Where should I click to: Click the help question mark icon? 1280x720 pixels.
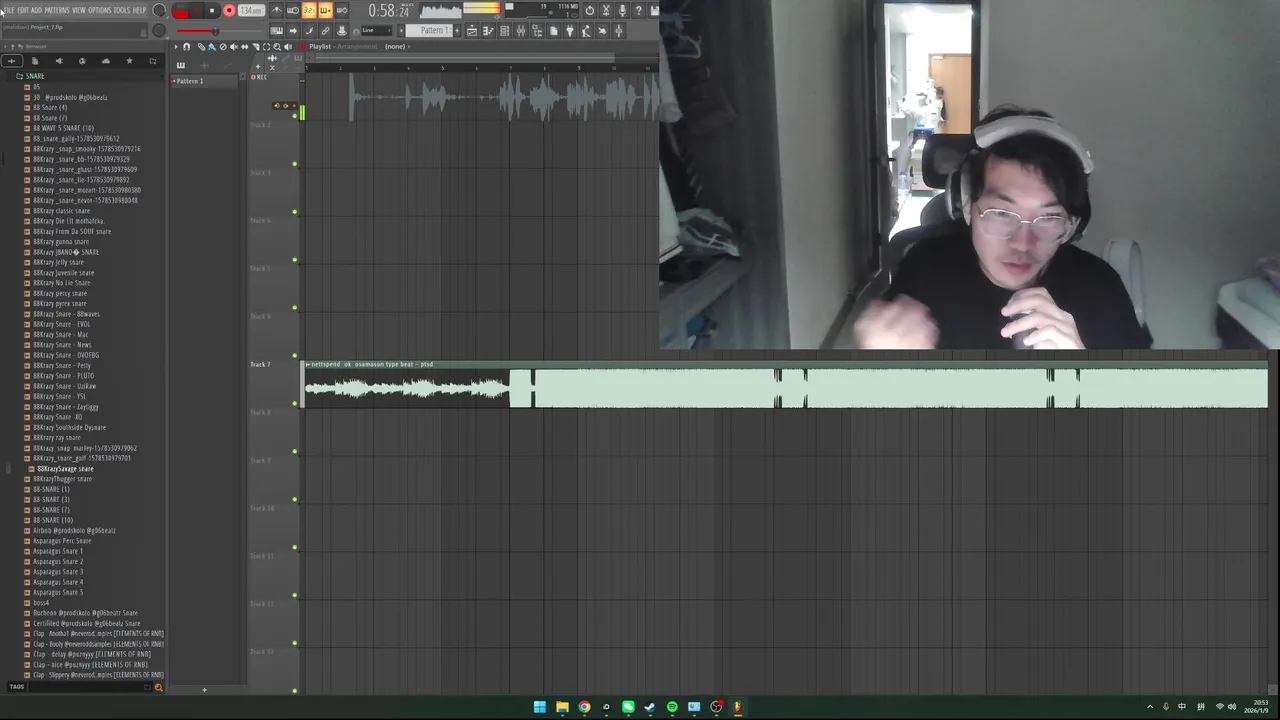pos(638,11)
